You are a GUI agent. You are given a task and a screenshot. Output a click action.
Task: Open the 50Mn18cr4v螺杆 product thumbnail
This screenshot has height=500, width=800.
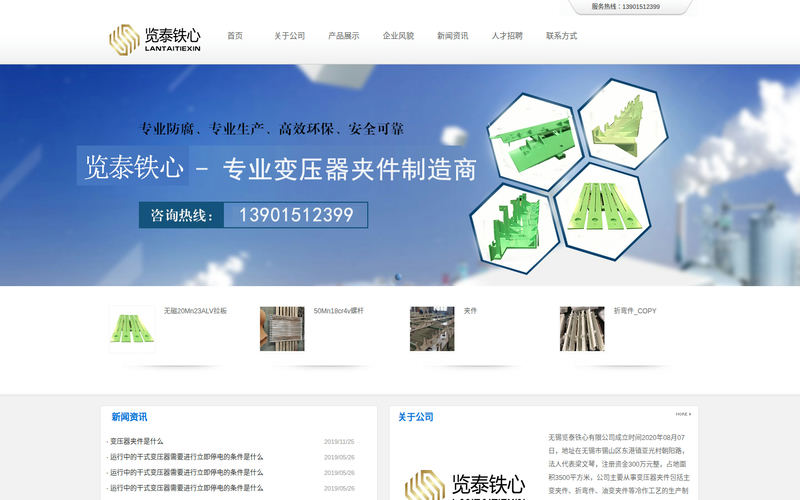click(282, 329)
